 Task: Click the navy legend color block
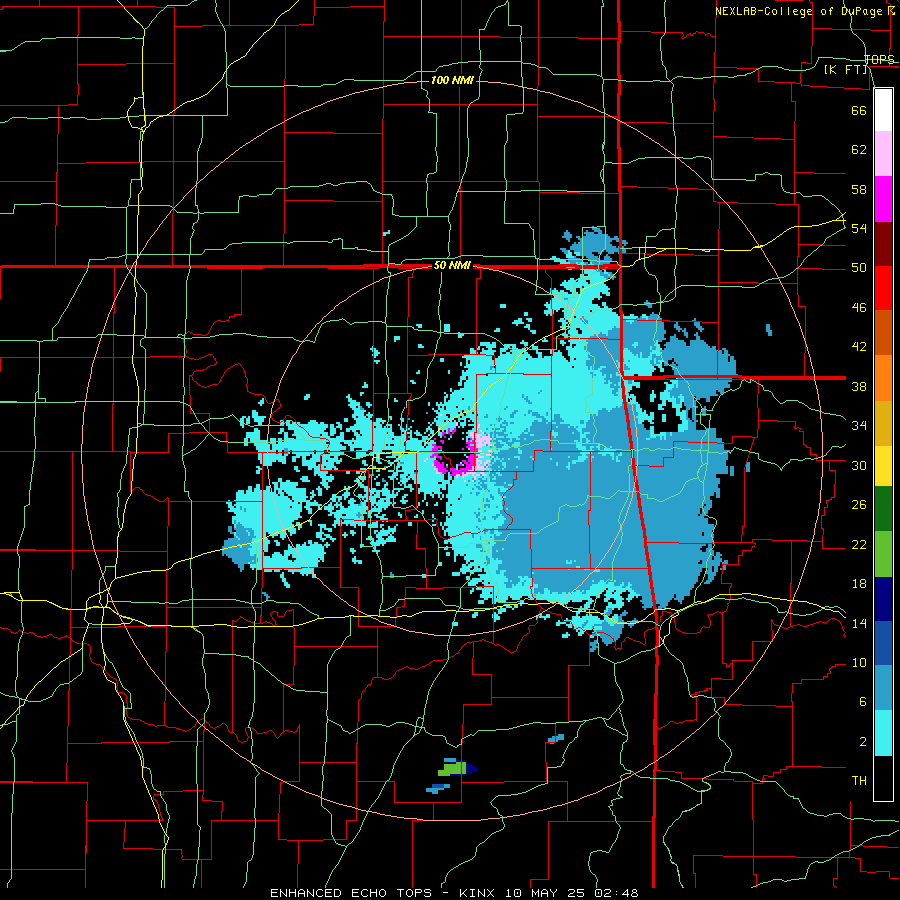[x=883, y=599]
